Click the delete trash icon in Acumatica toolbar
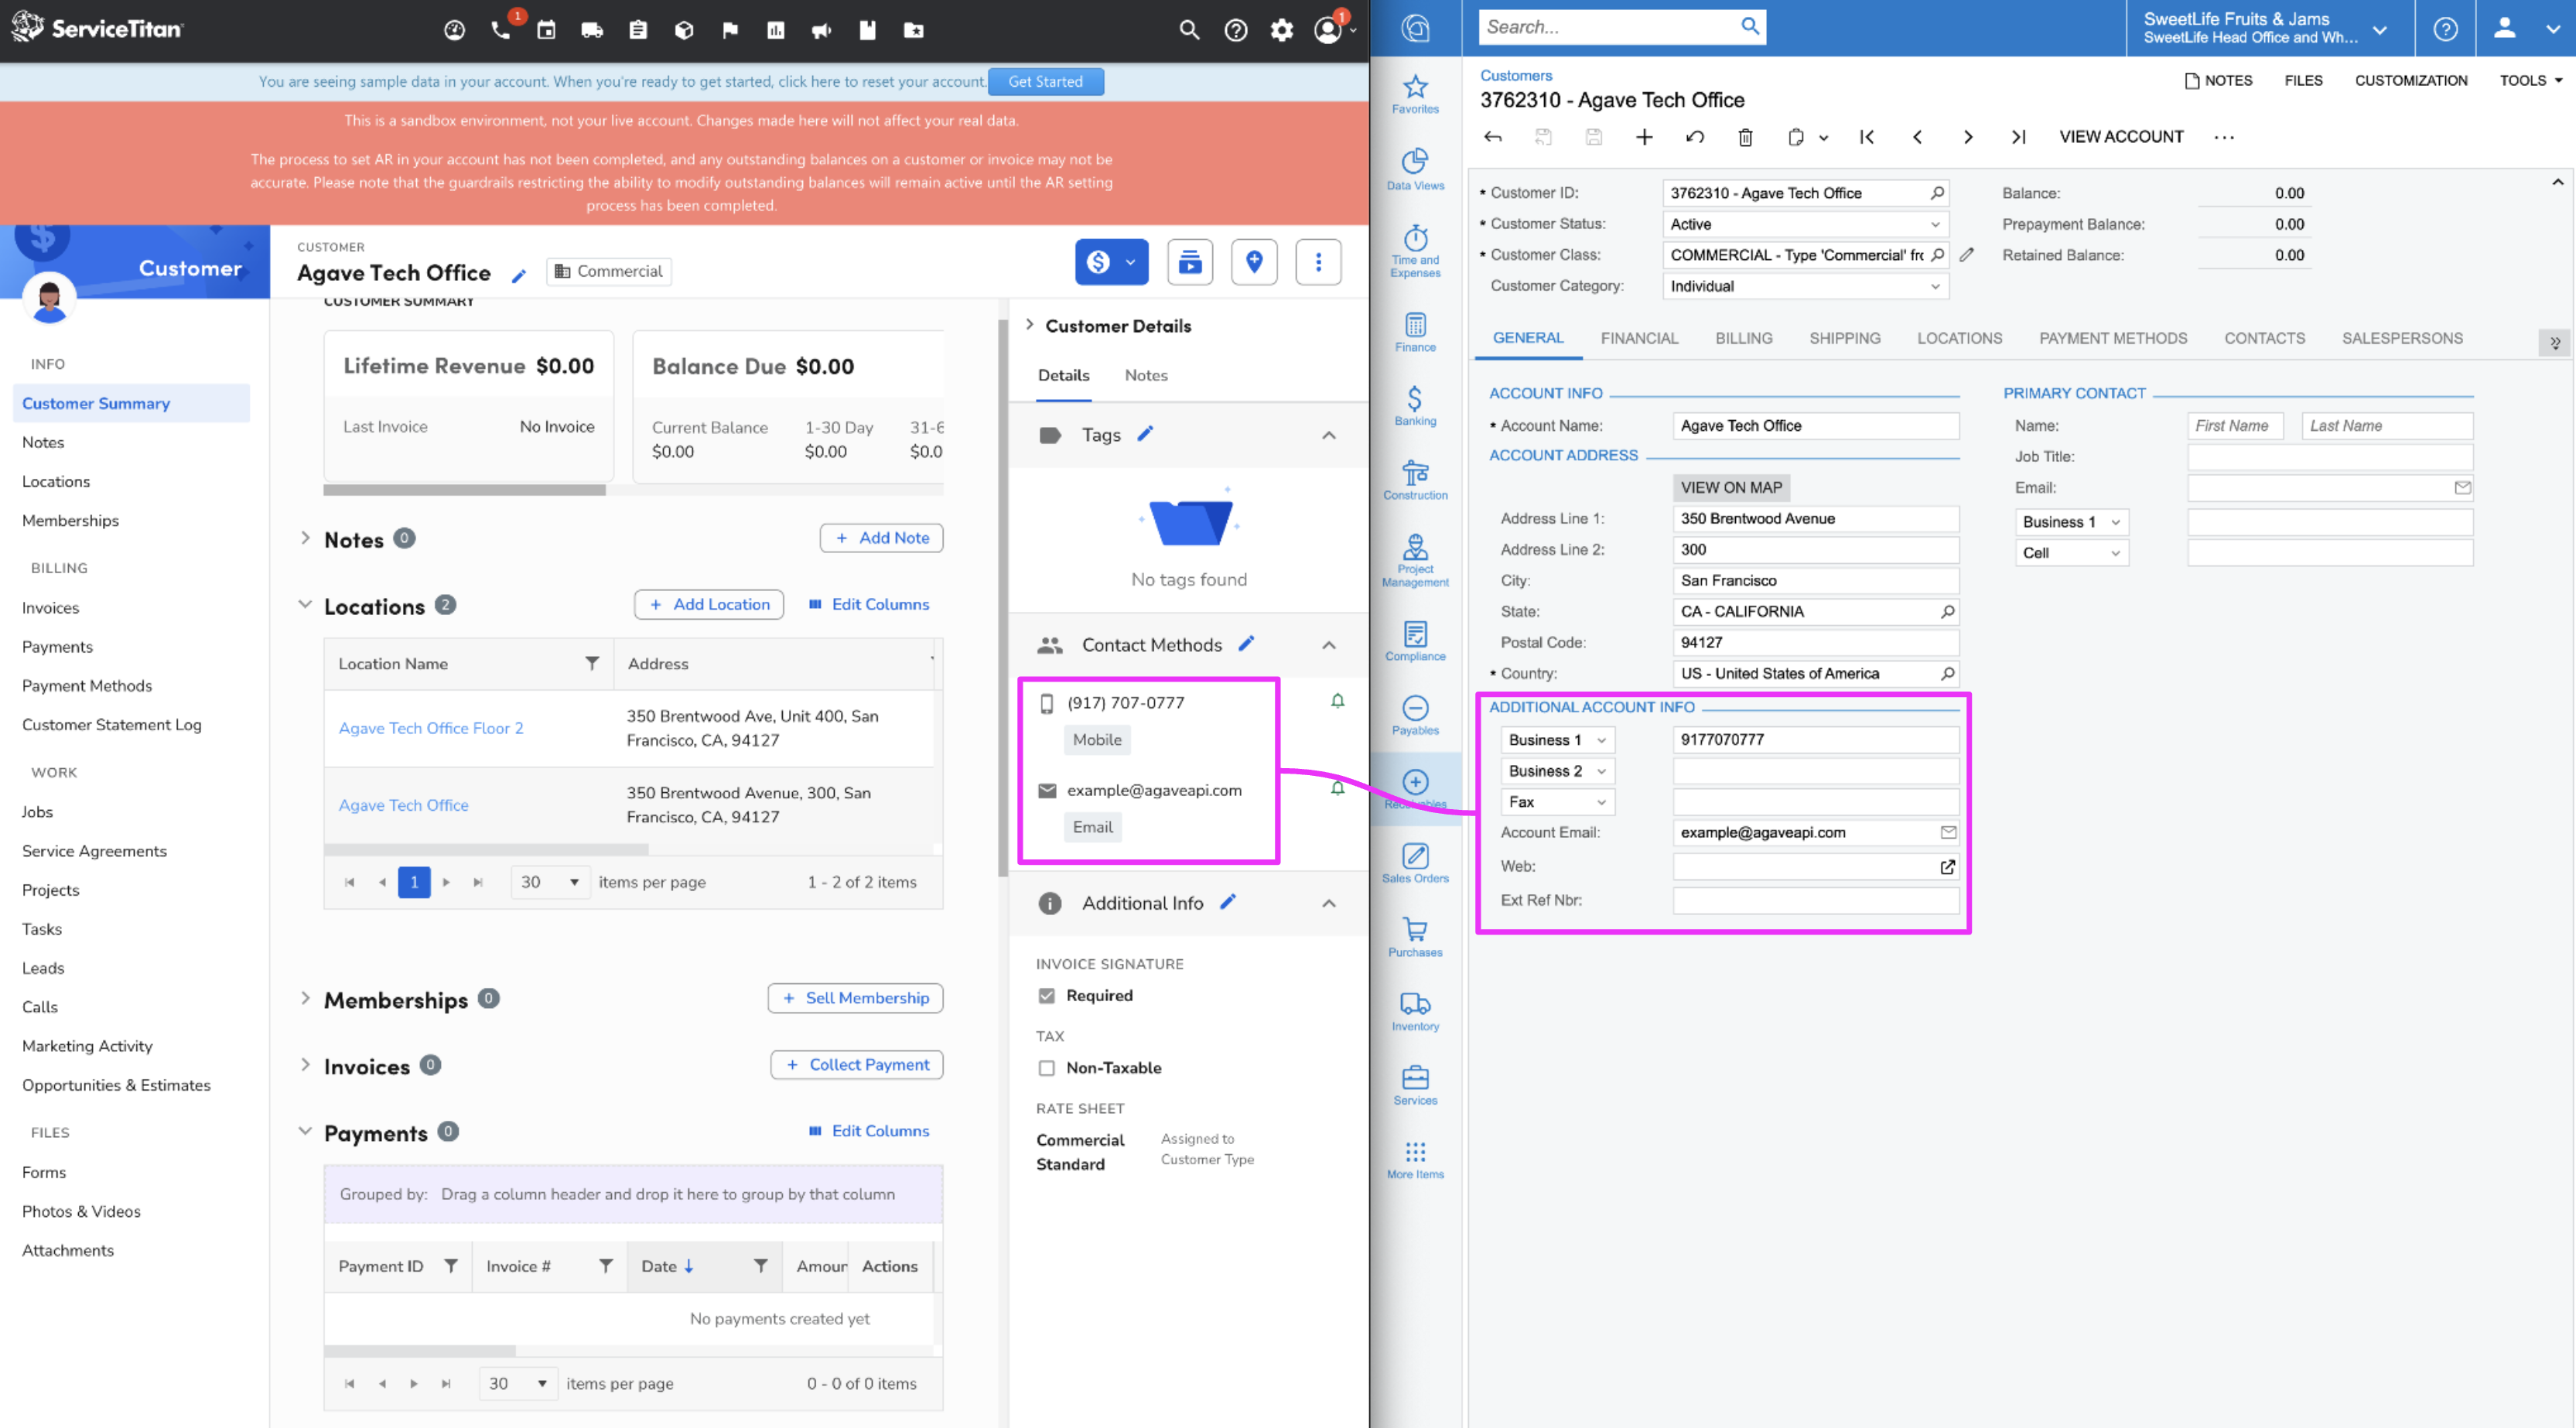This screenshot has height=1428, width=2576. 1745,137
